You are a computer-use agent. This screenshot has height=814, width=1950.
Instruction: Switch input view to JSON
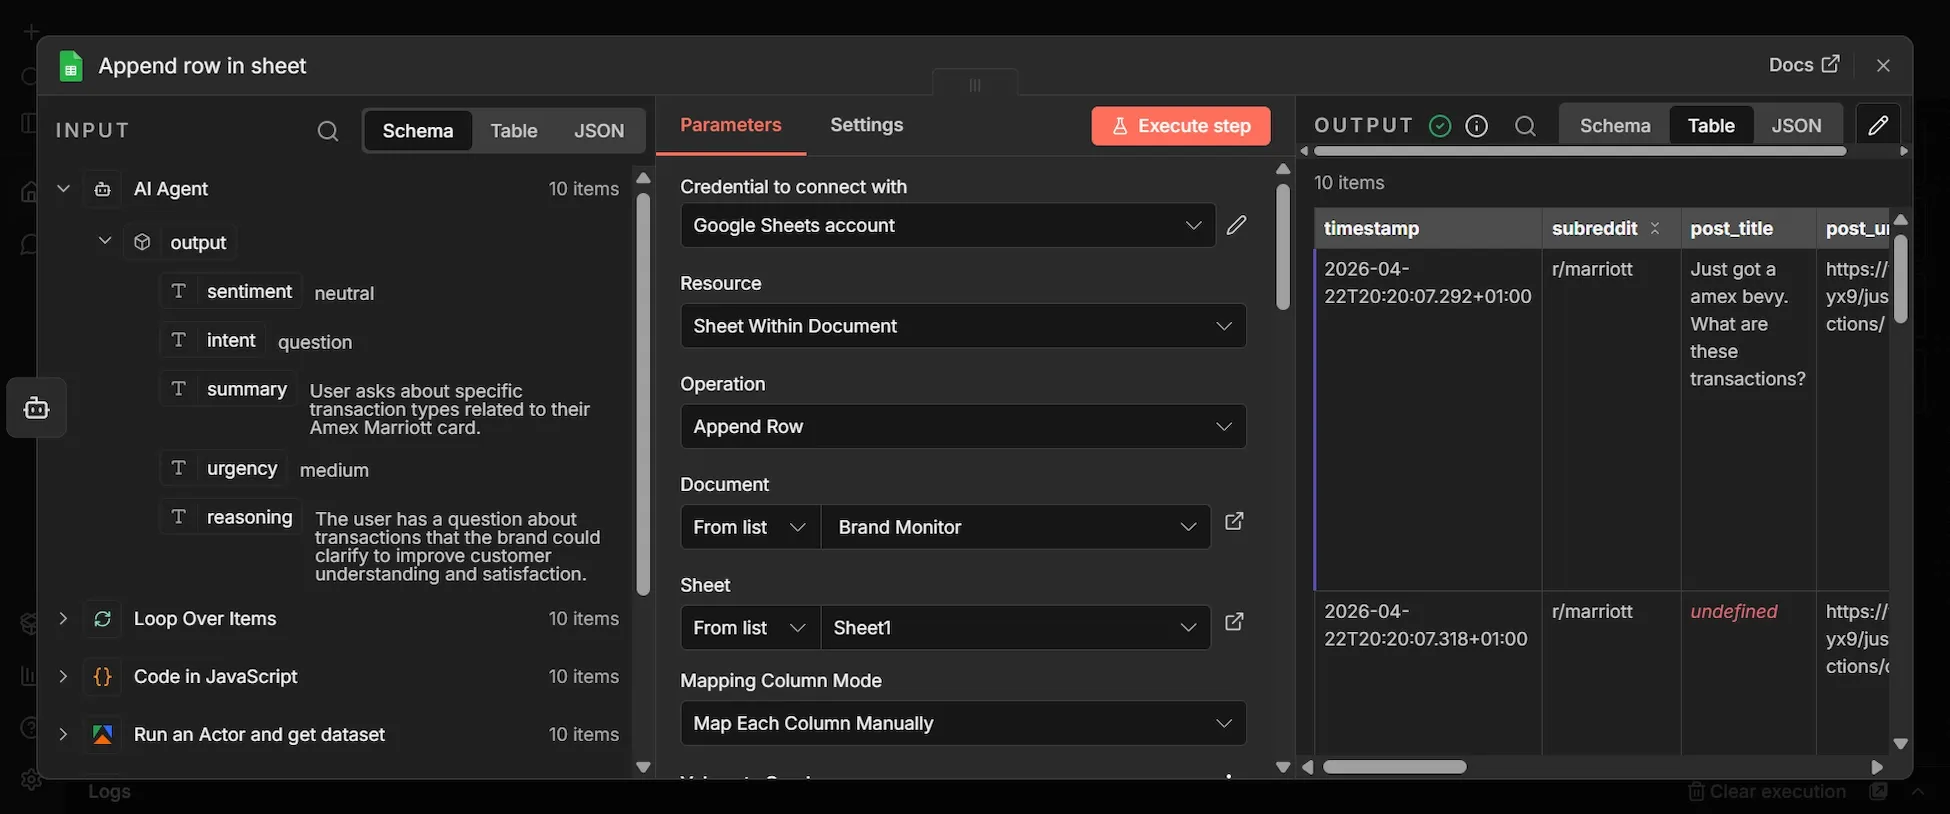[599, 131]
